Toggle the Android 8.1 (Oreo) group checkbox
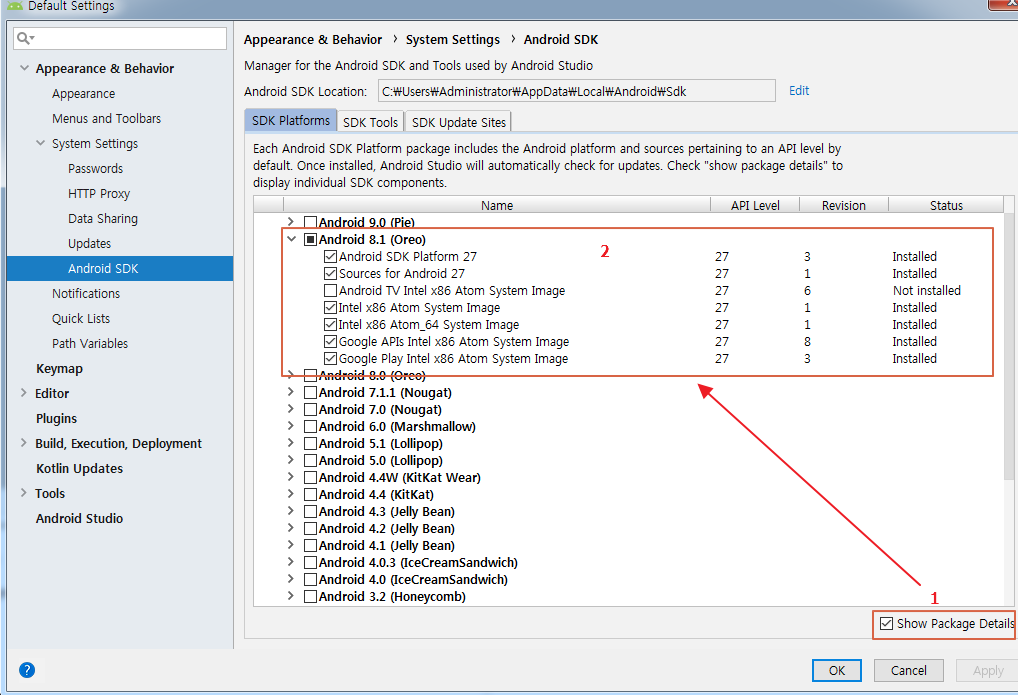This screenshot has height=695, width=1018. pos(310,240)
